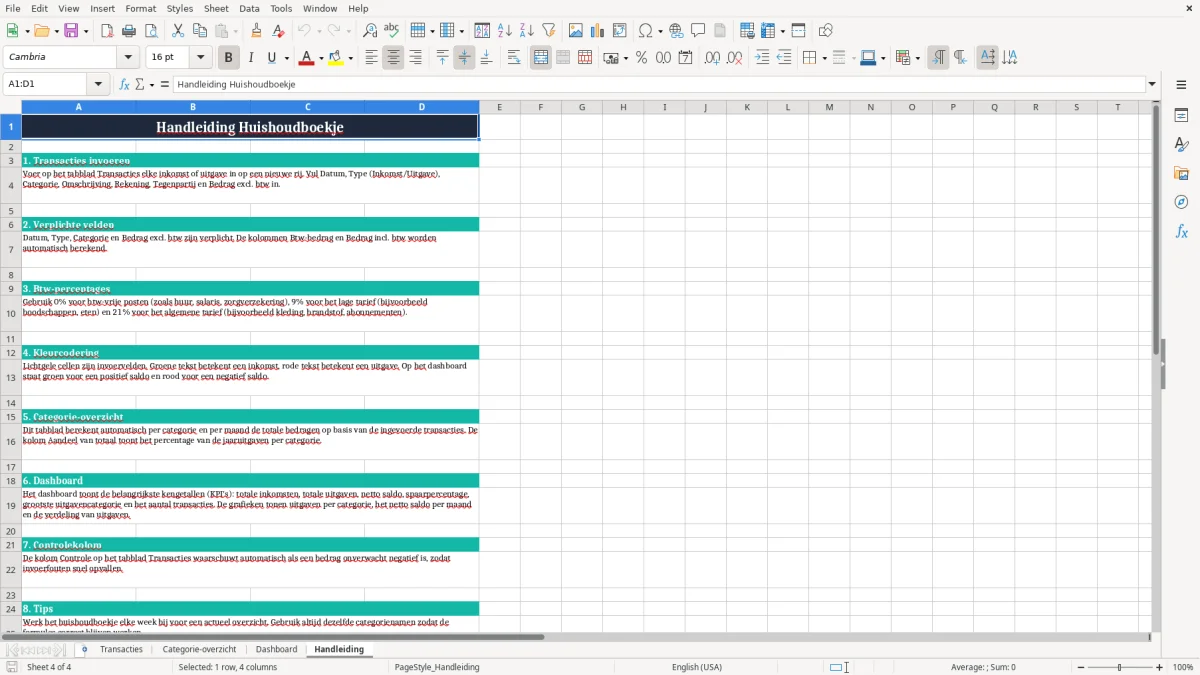Click Add Decimal Place icon
The width and height of the screenshot is (1200, 675).
(x=712, y=58)
